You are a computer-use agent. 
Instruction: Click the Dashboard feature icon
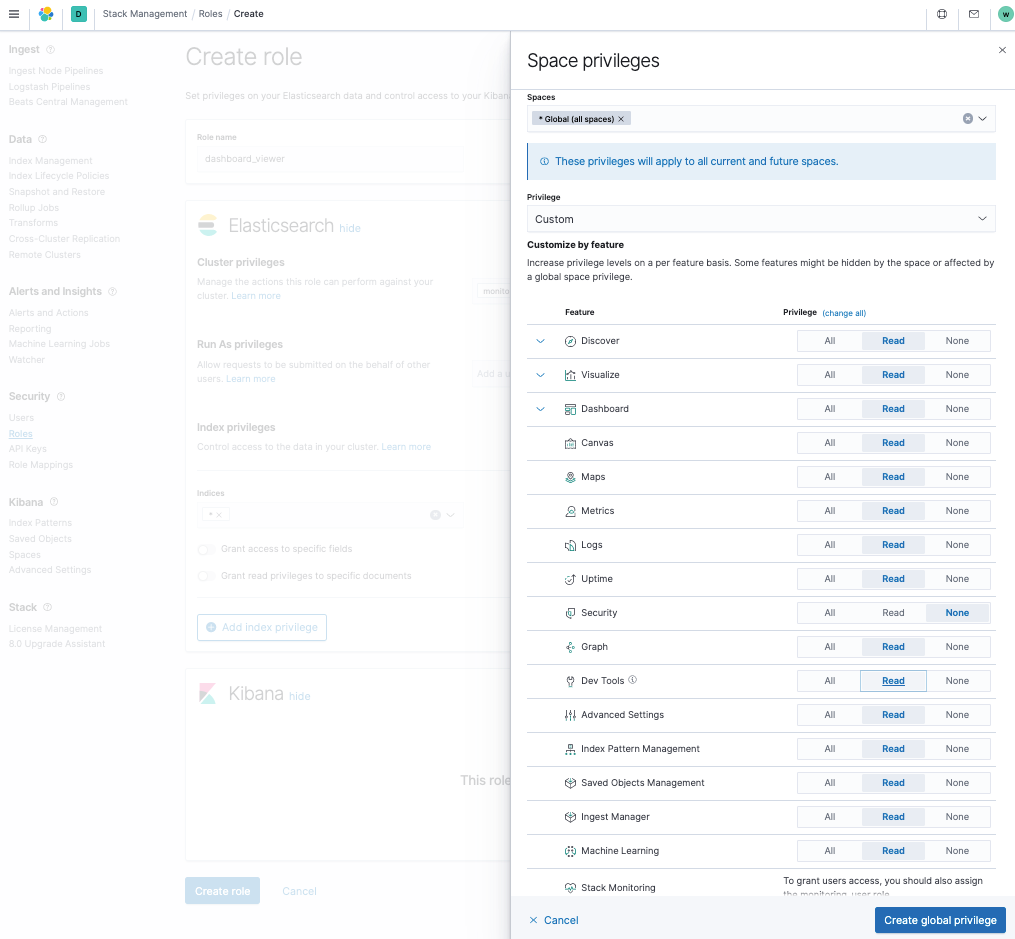(570, 409)
